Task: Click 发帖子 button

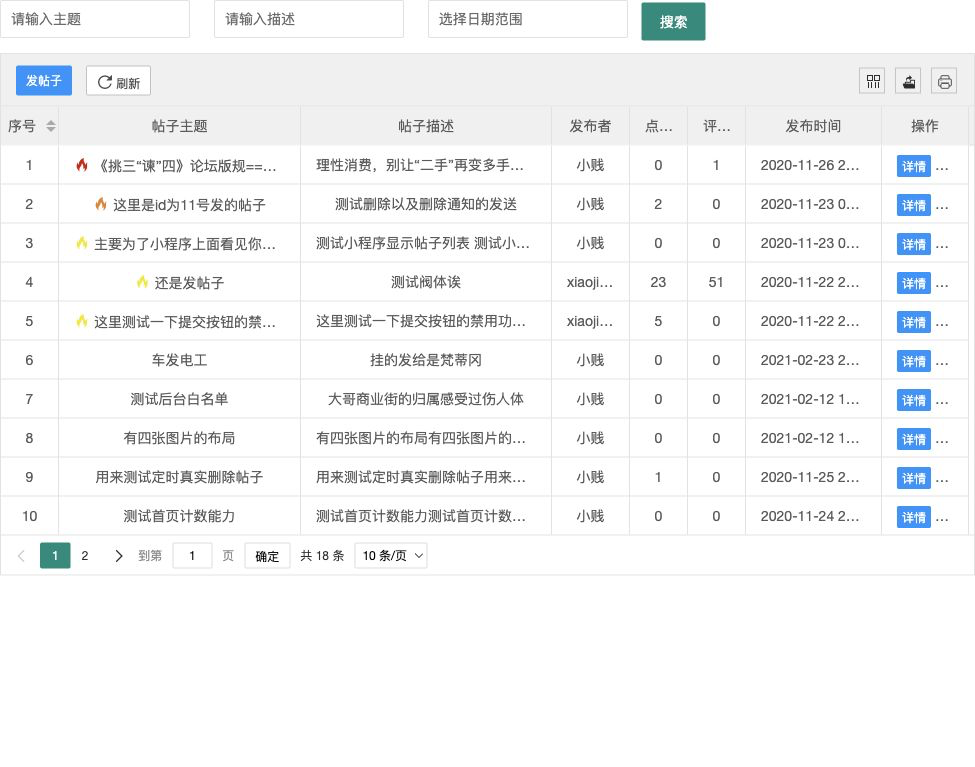Action: 44,81
